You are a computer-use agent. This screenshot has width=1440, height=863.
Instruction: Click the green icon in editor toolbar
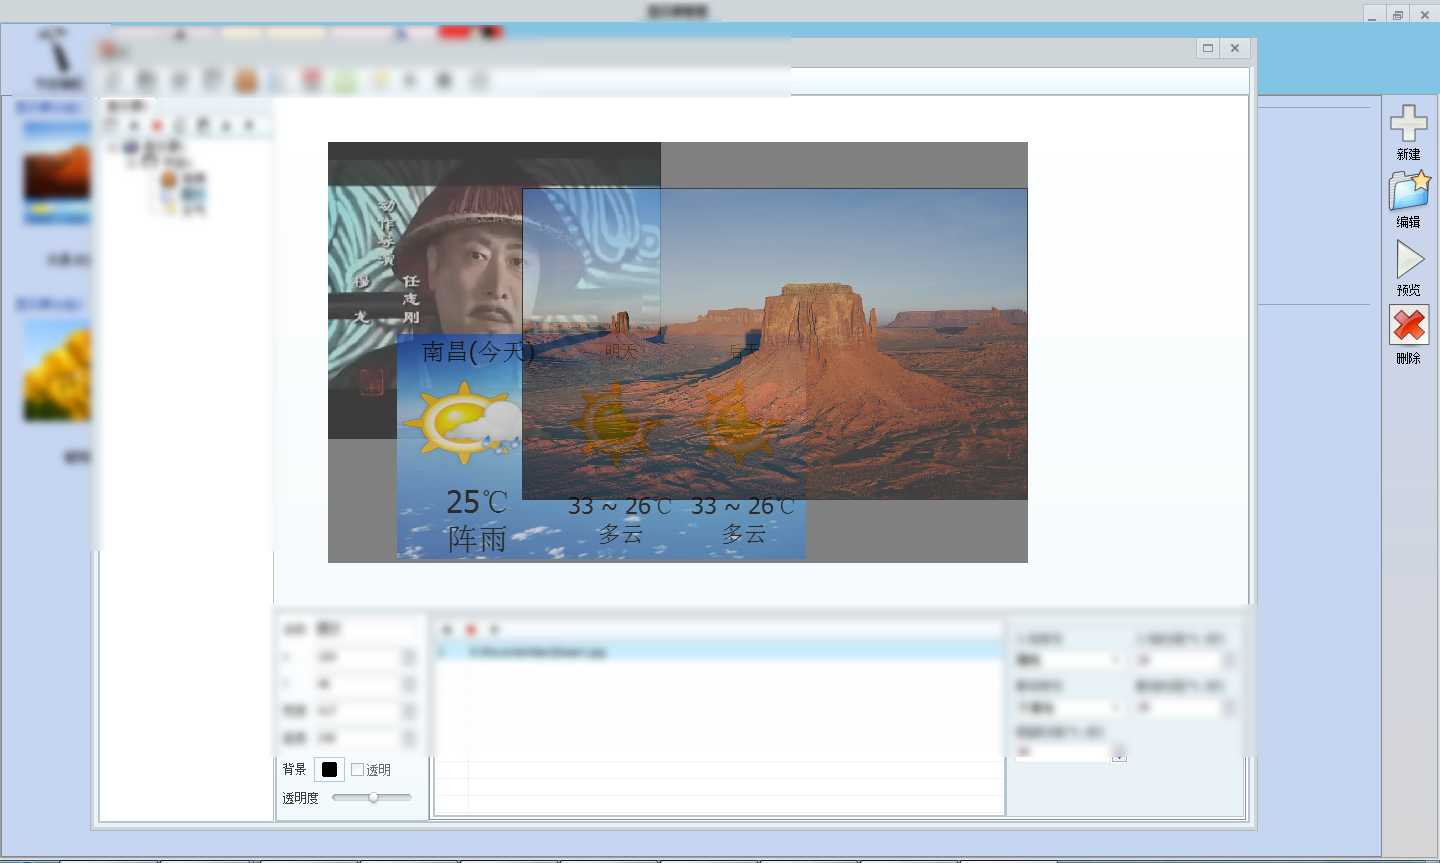point(345,81)
